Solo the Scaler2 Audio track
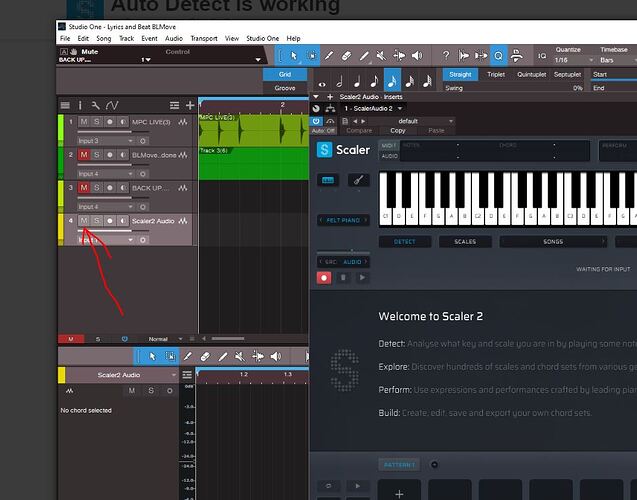This screenshot has height=500, width=637. (x=97, y=221)
